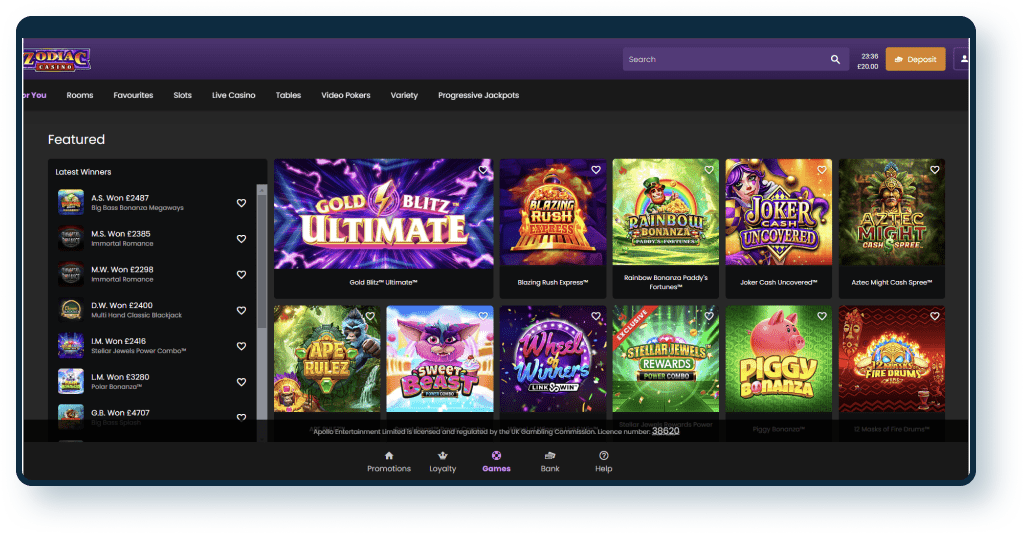Select the For You tab

point(35,95)
